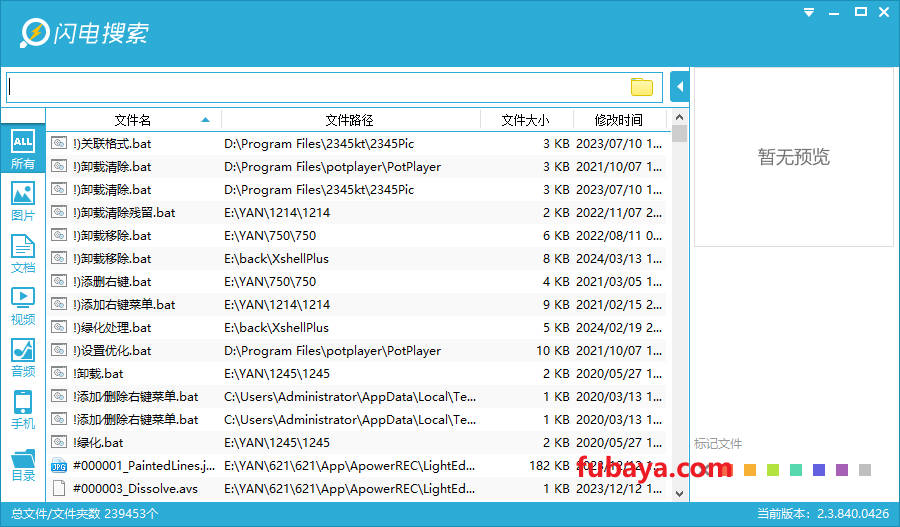The height and width of the screenshot is (527, 900).
Task: Select the file name #000001_PaintedLines.j...
Action: pyautogui.click(x=144, y=466)
